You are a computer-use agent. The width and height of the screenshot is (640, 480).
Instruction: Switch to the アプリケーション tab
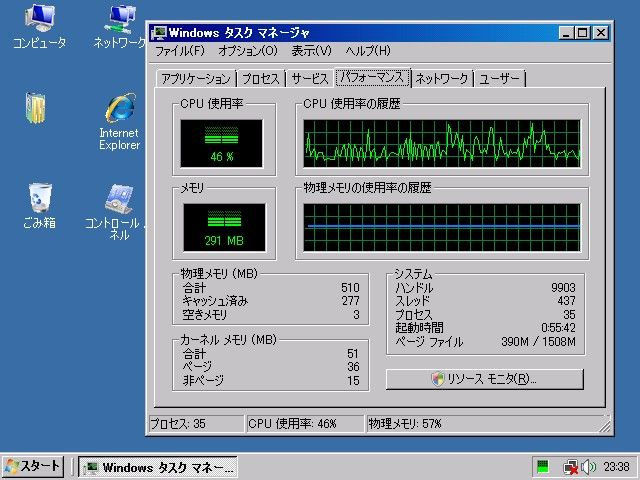pyautogui.click(x=196, y=79)
